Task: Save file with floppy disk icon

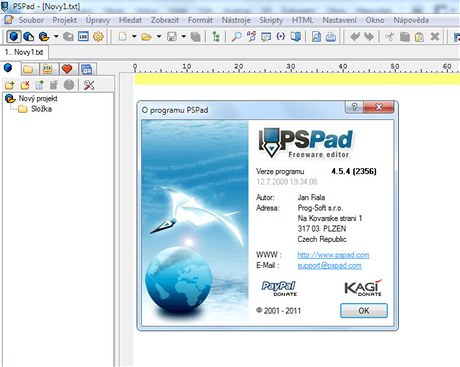Action: point(172,36)
